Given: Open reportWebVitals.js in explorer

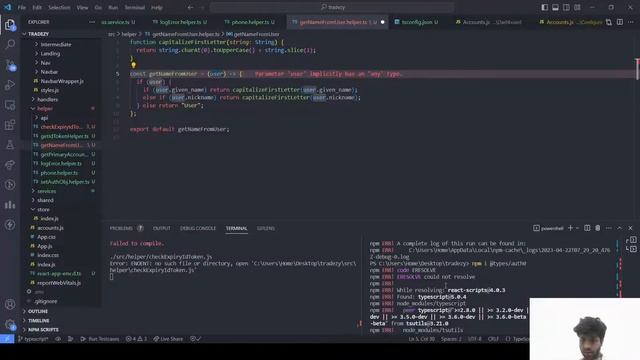Looking at the screenshot, I should point(59,282).
